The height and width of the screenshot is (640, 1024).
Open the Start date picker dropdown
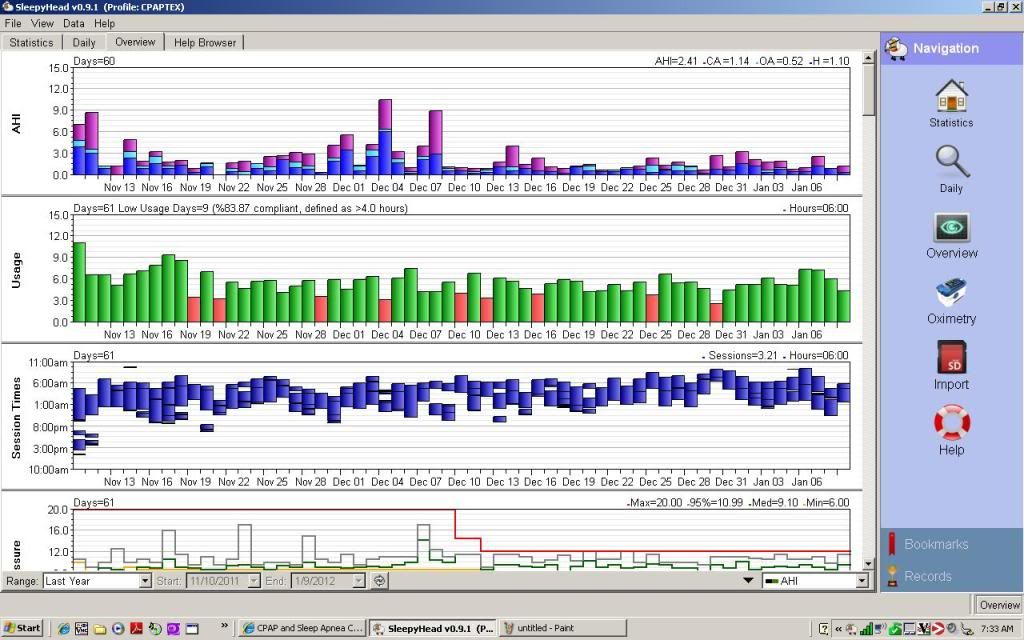253,581
